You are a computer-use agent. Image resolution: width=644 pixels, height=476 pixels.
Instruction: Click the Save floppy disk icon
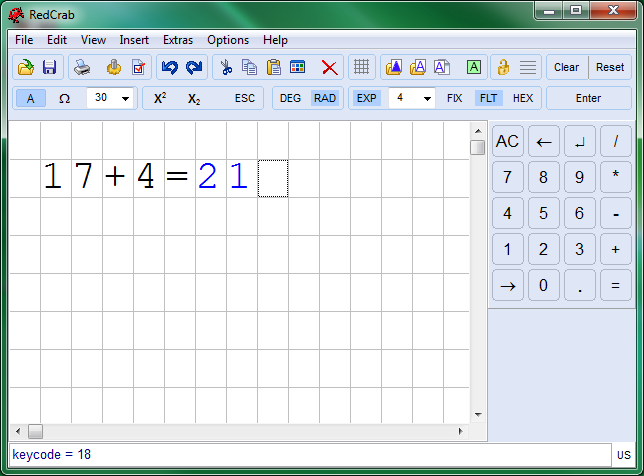49,67
